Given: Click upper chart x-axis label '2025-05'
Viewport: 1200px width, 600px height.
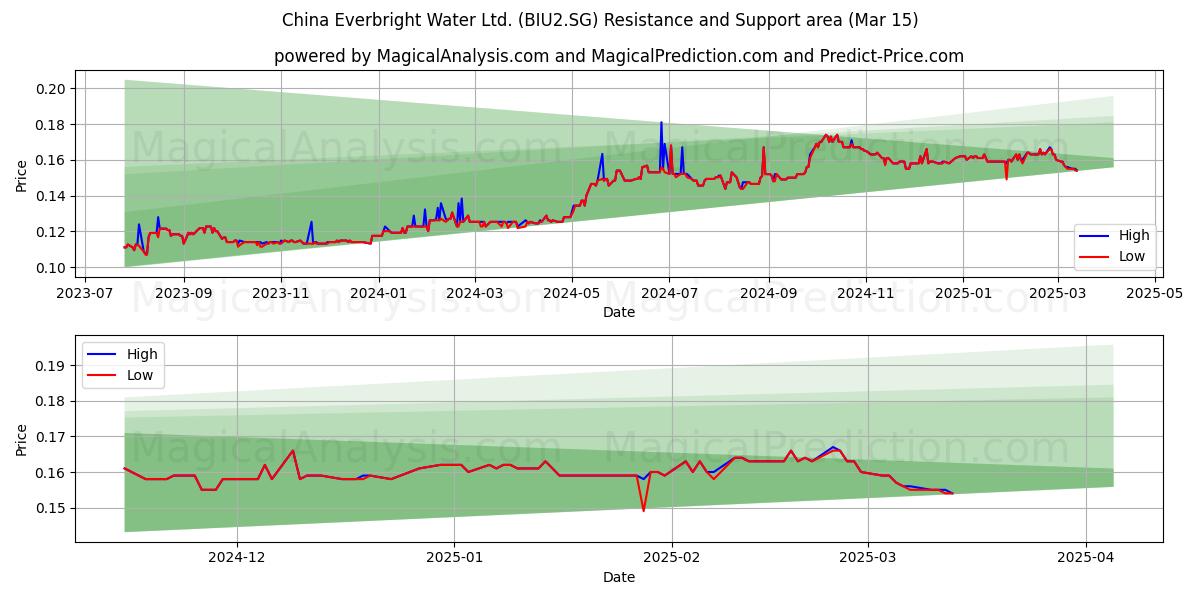Looking at the screenshot, I should [1156, 295].
